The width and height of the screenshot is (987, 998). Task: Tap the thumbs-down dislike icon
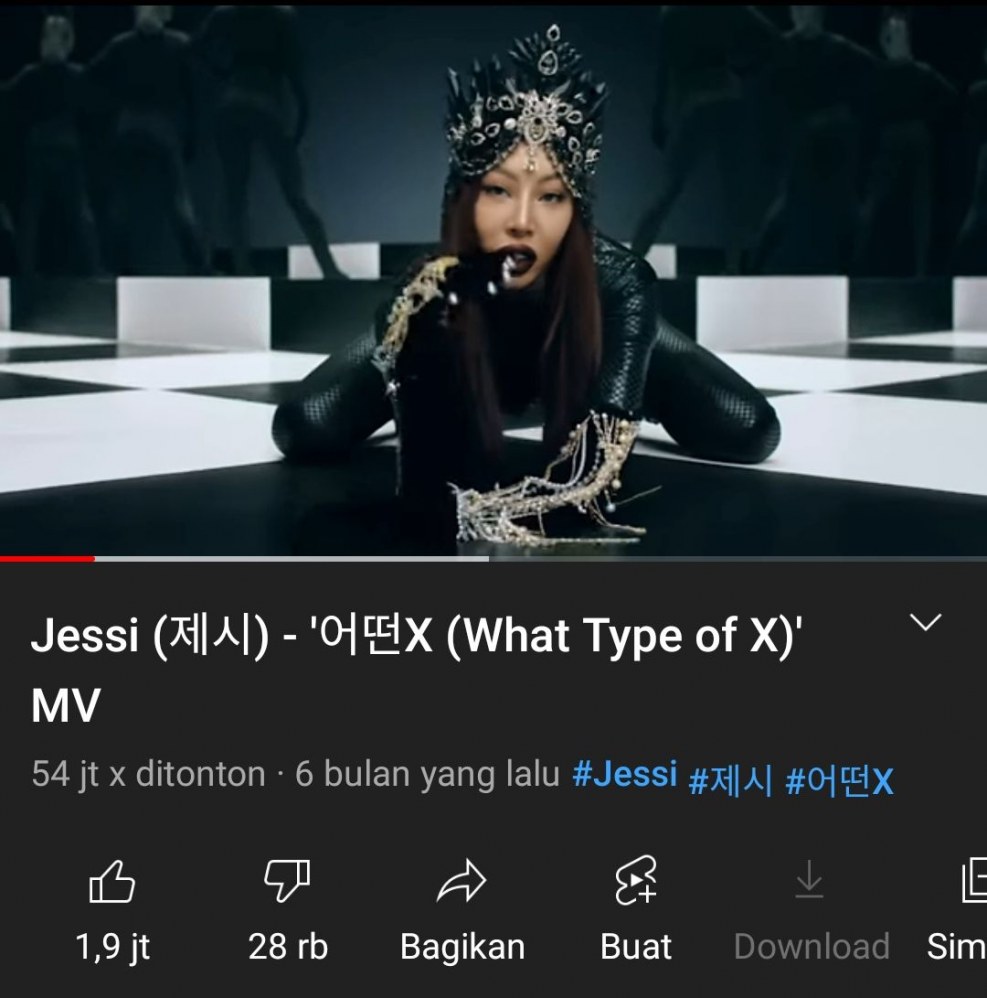[x=287, y=882]
